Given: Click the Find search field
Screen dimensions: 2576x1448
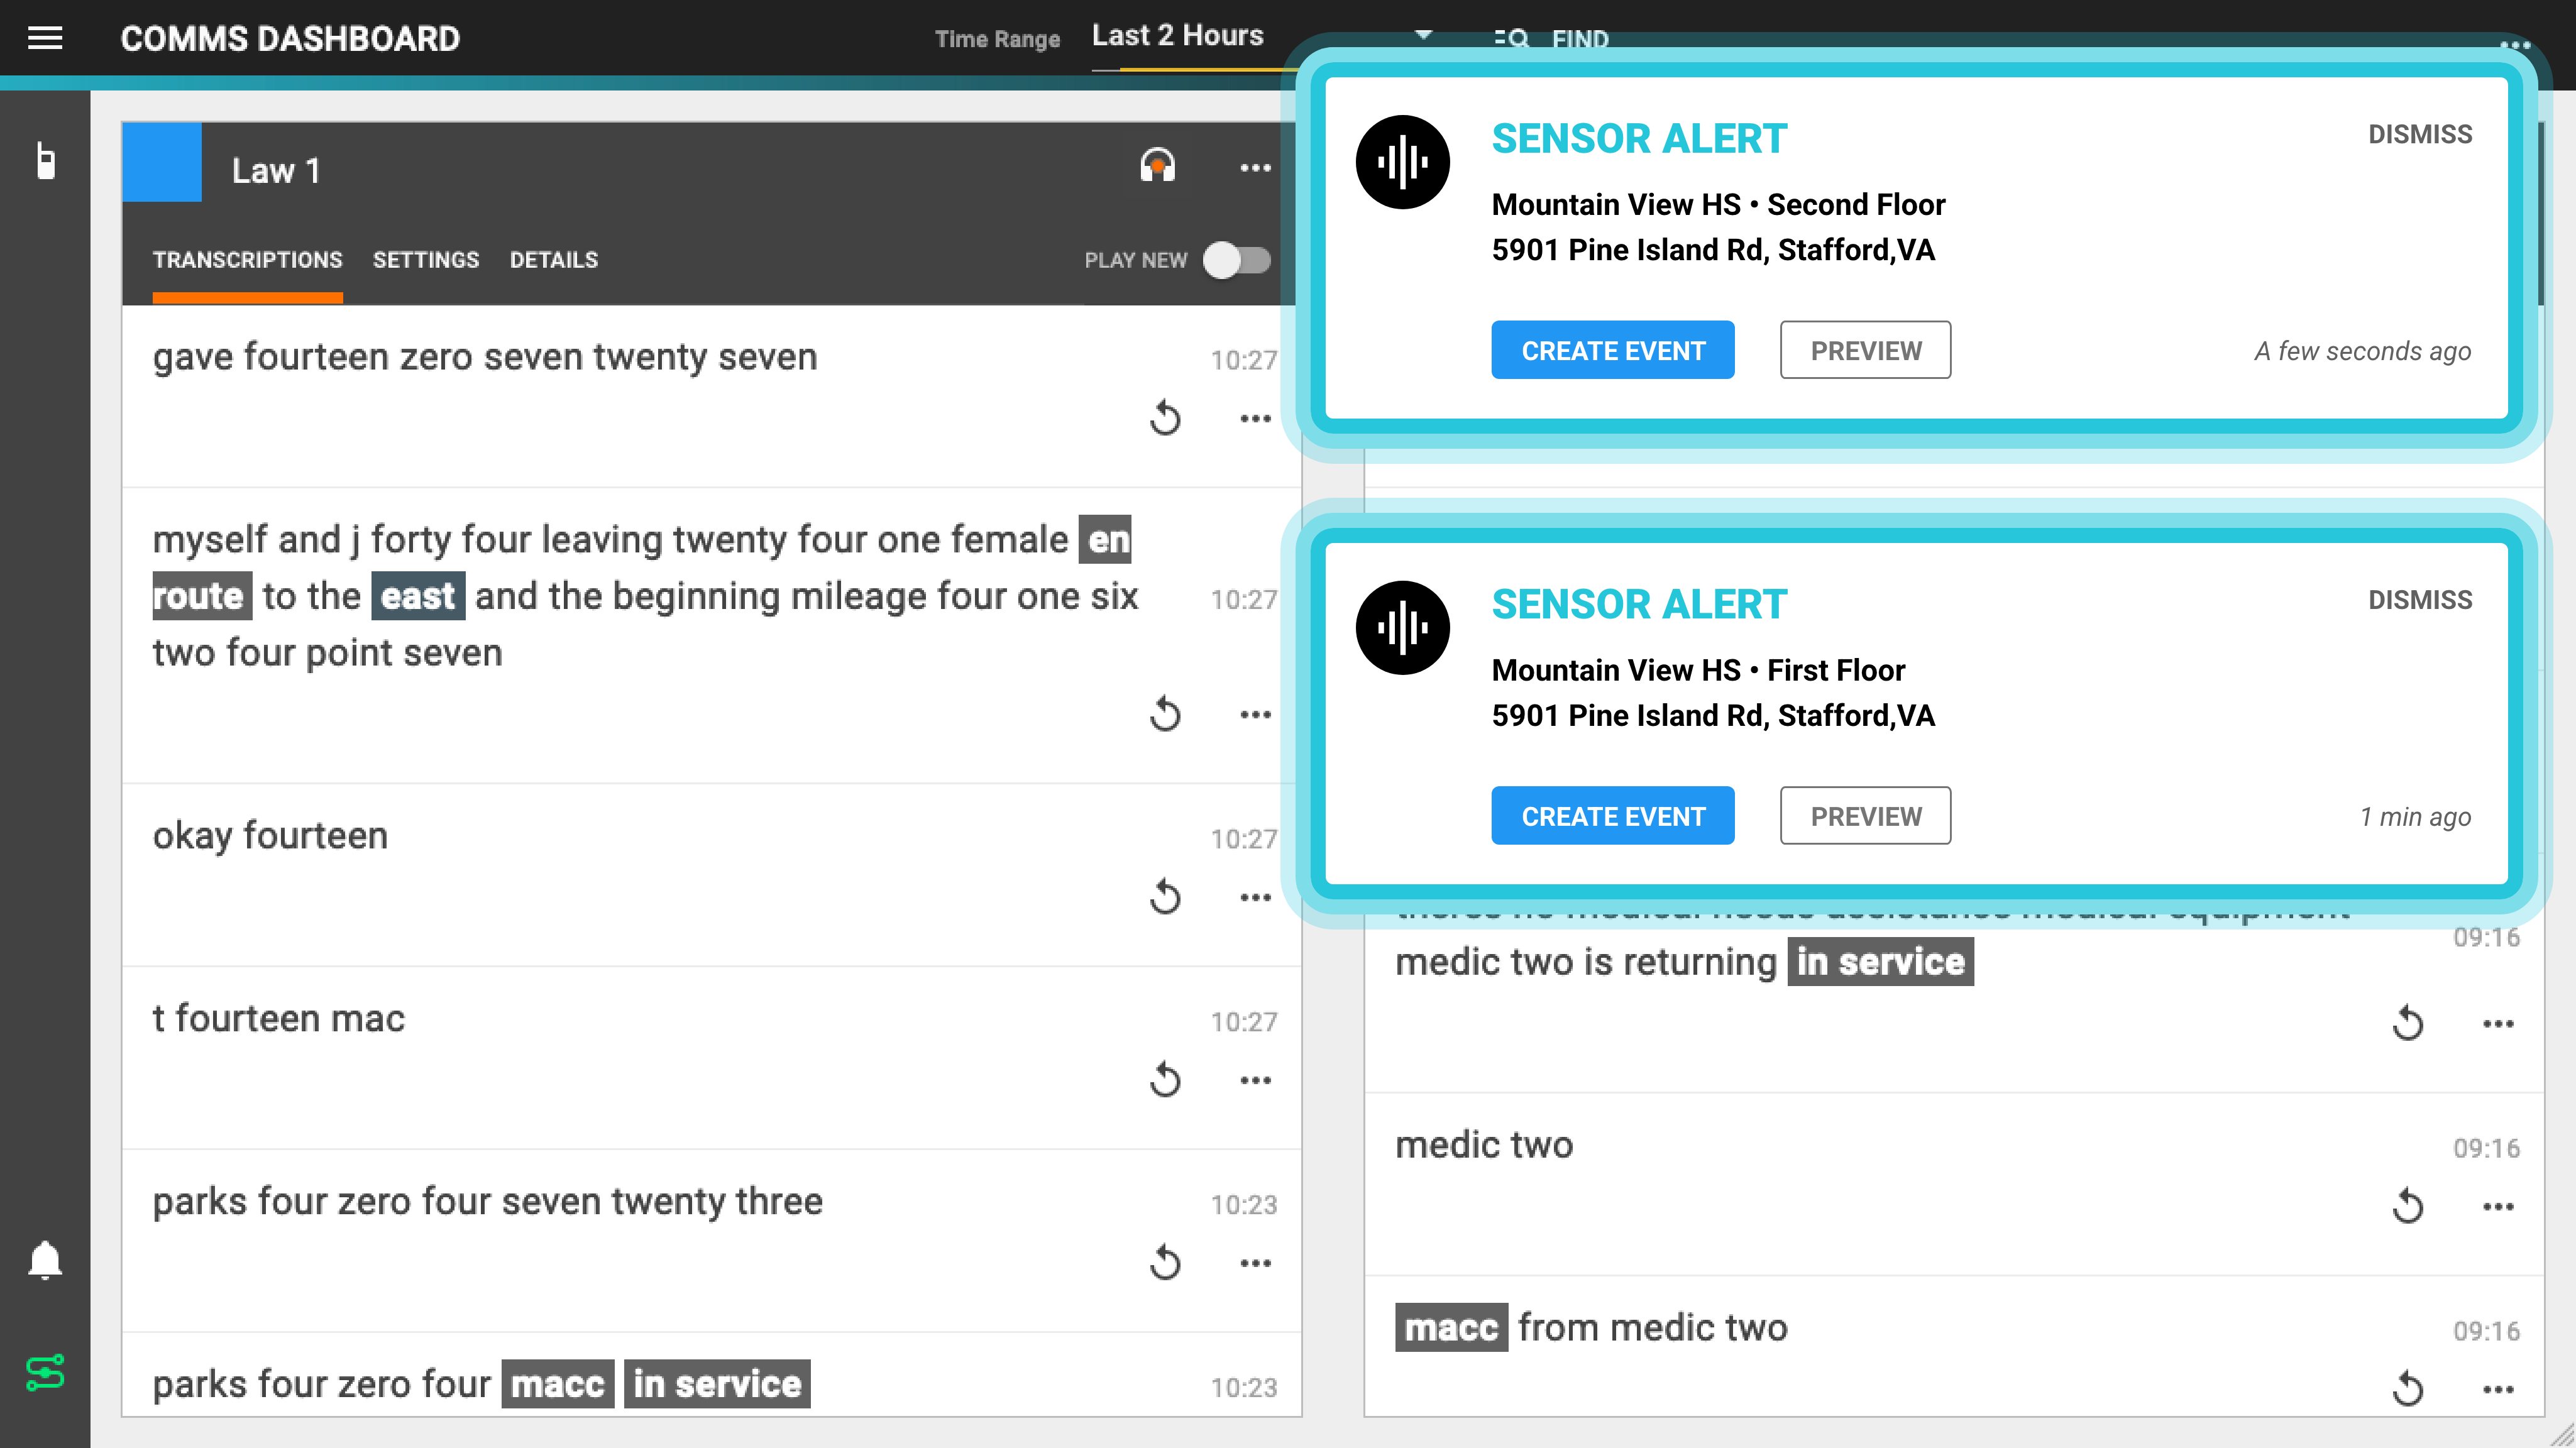Looking at the screenshot, I should click(x=1580, y=39).
